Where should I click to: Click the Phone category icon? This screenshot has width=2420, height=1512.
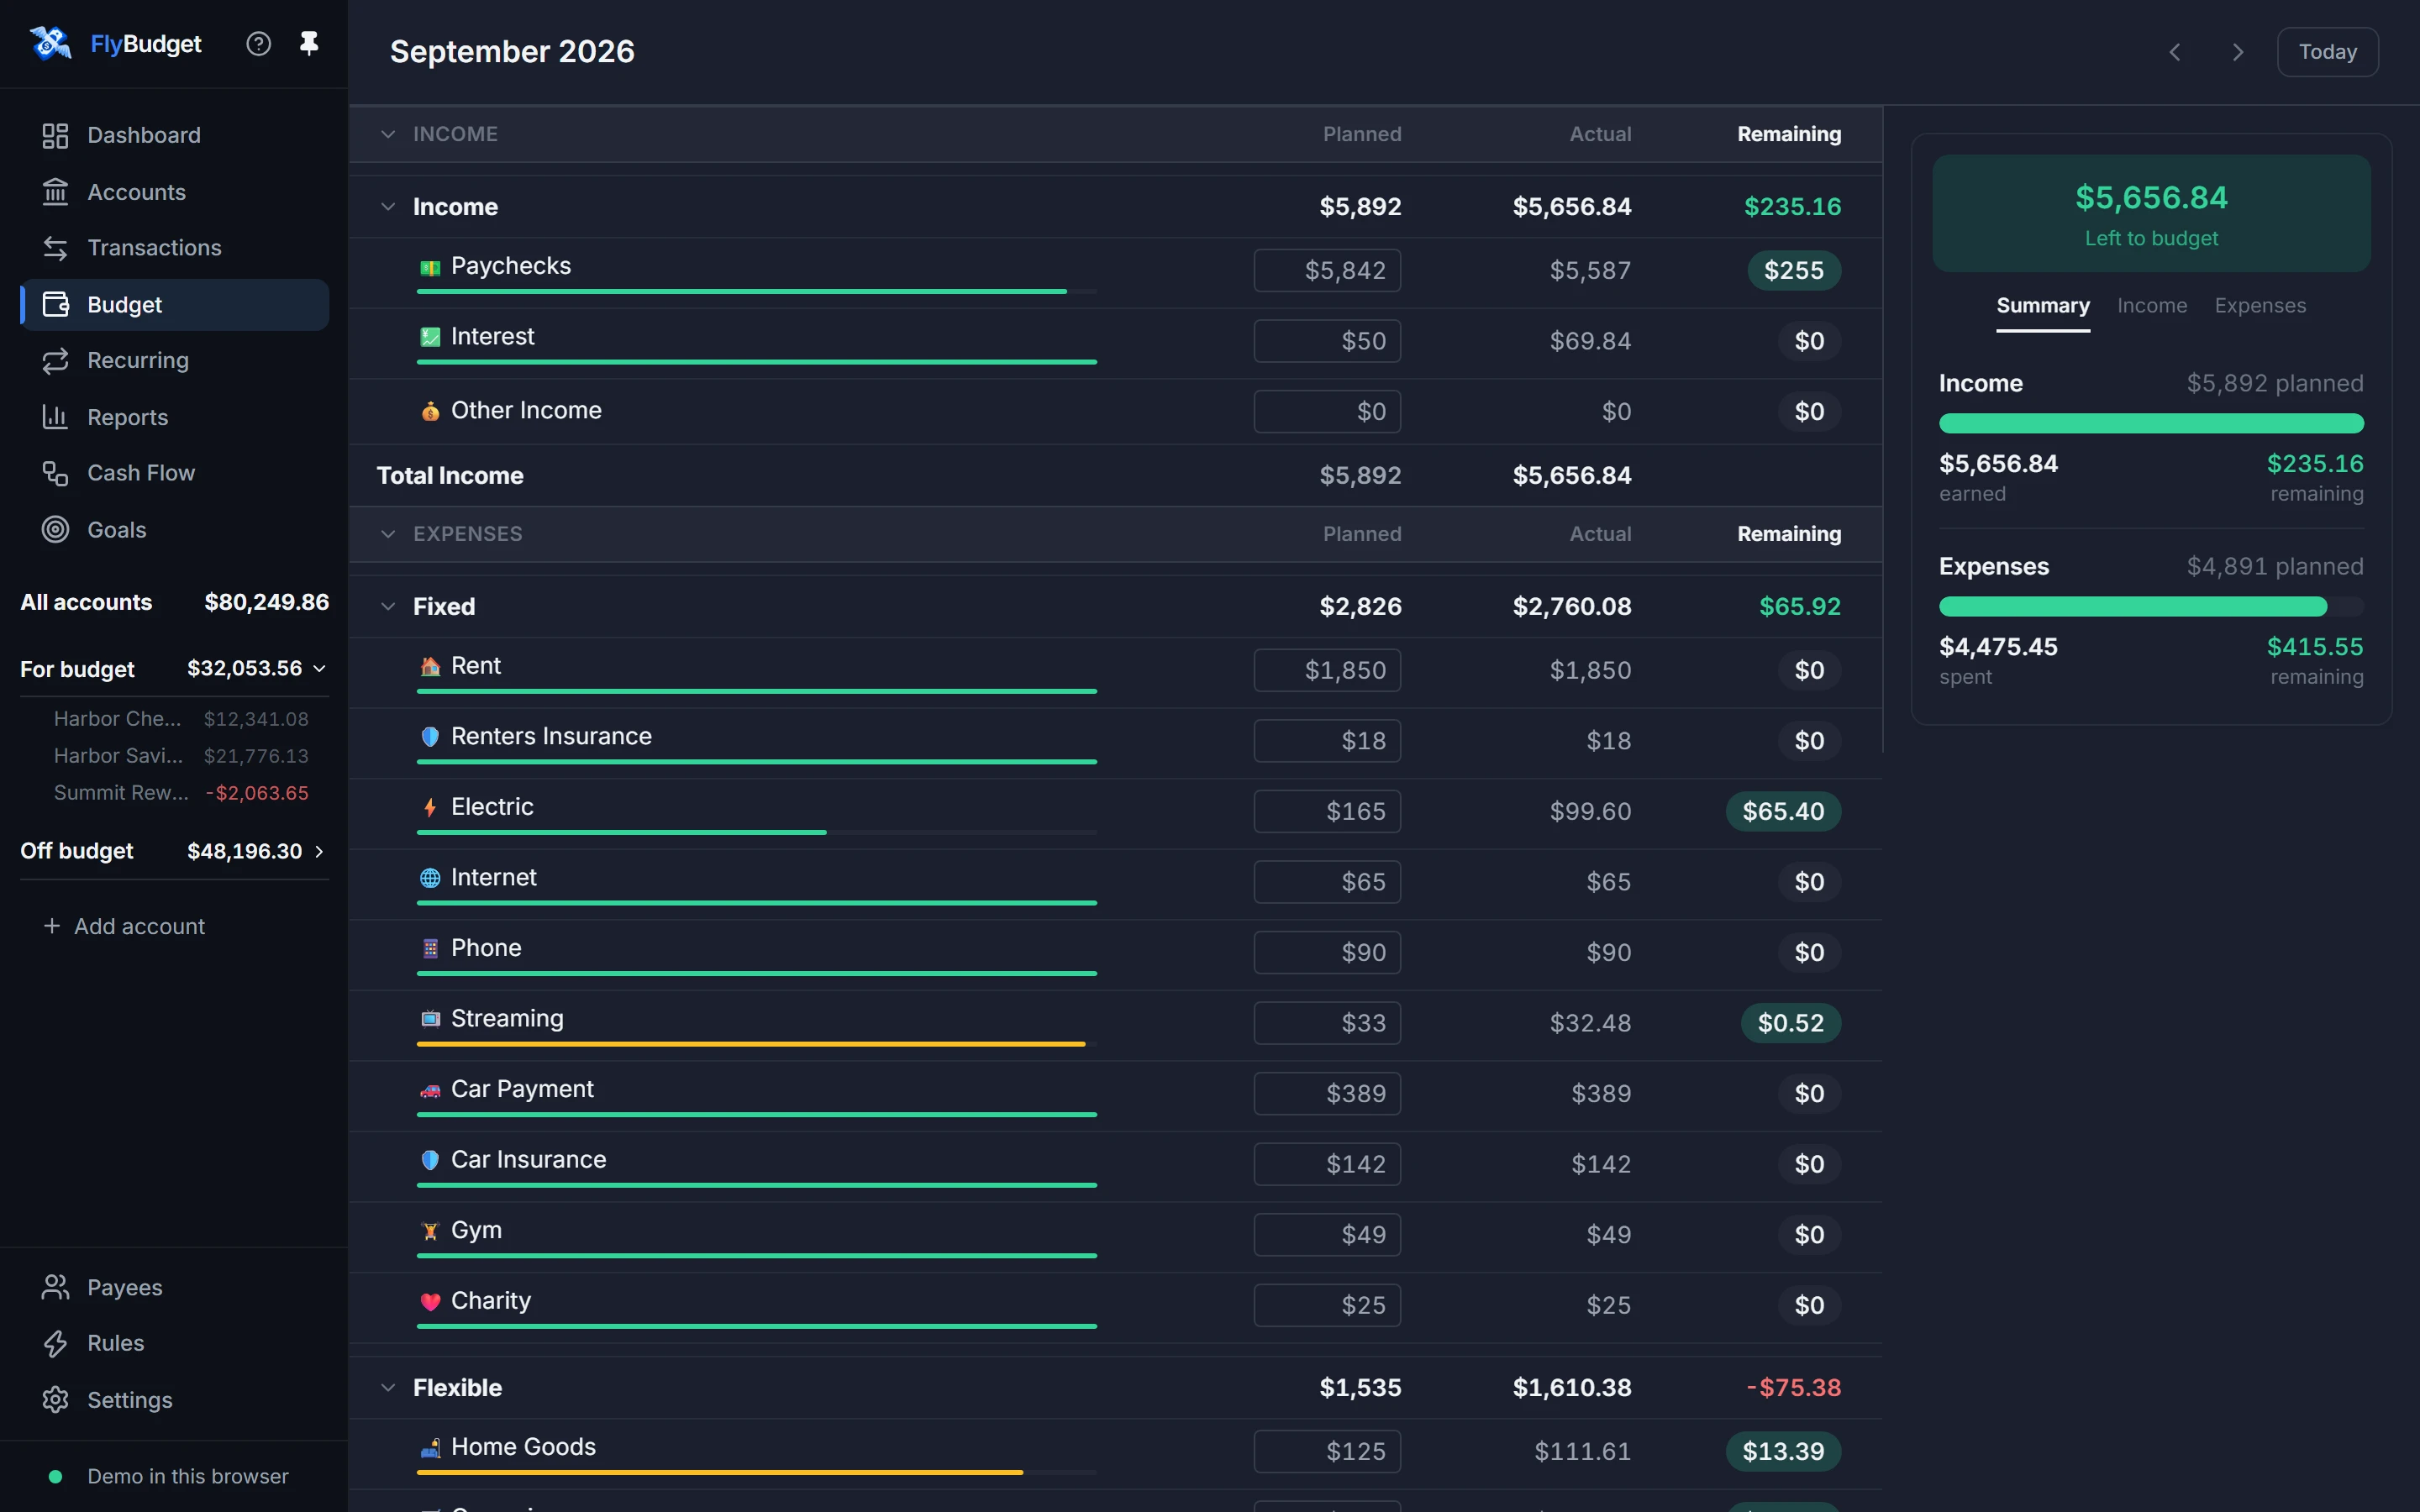[430, 948]
